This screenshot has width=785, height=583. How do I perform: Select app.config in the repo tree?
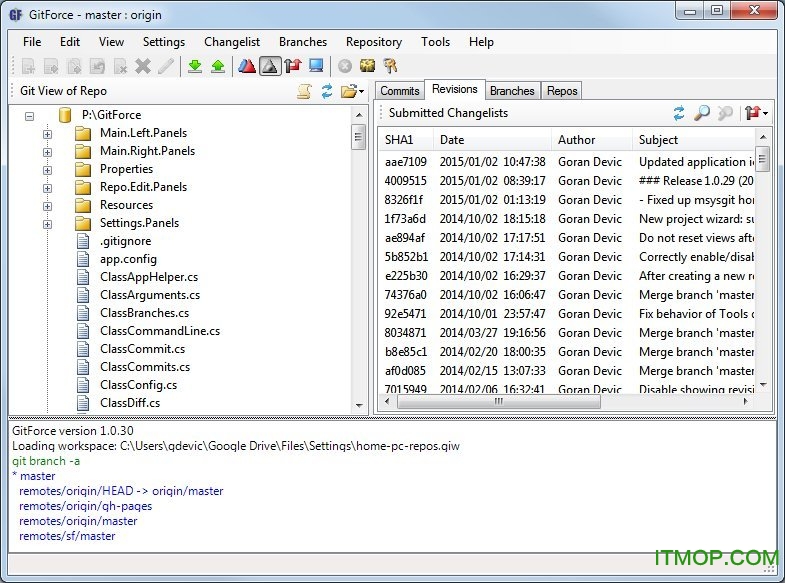[x=128, y=259]
